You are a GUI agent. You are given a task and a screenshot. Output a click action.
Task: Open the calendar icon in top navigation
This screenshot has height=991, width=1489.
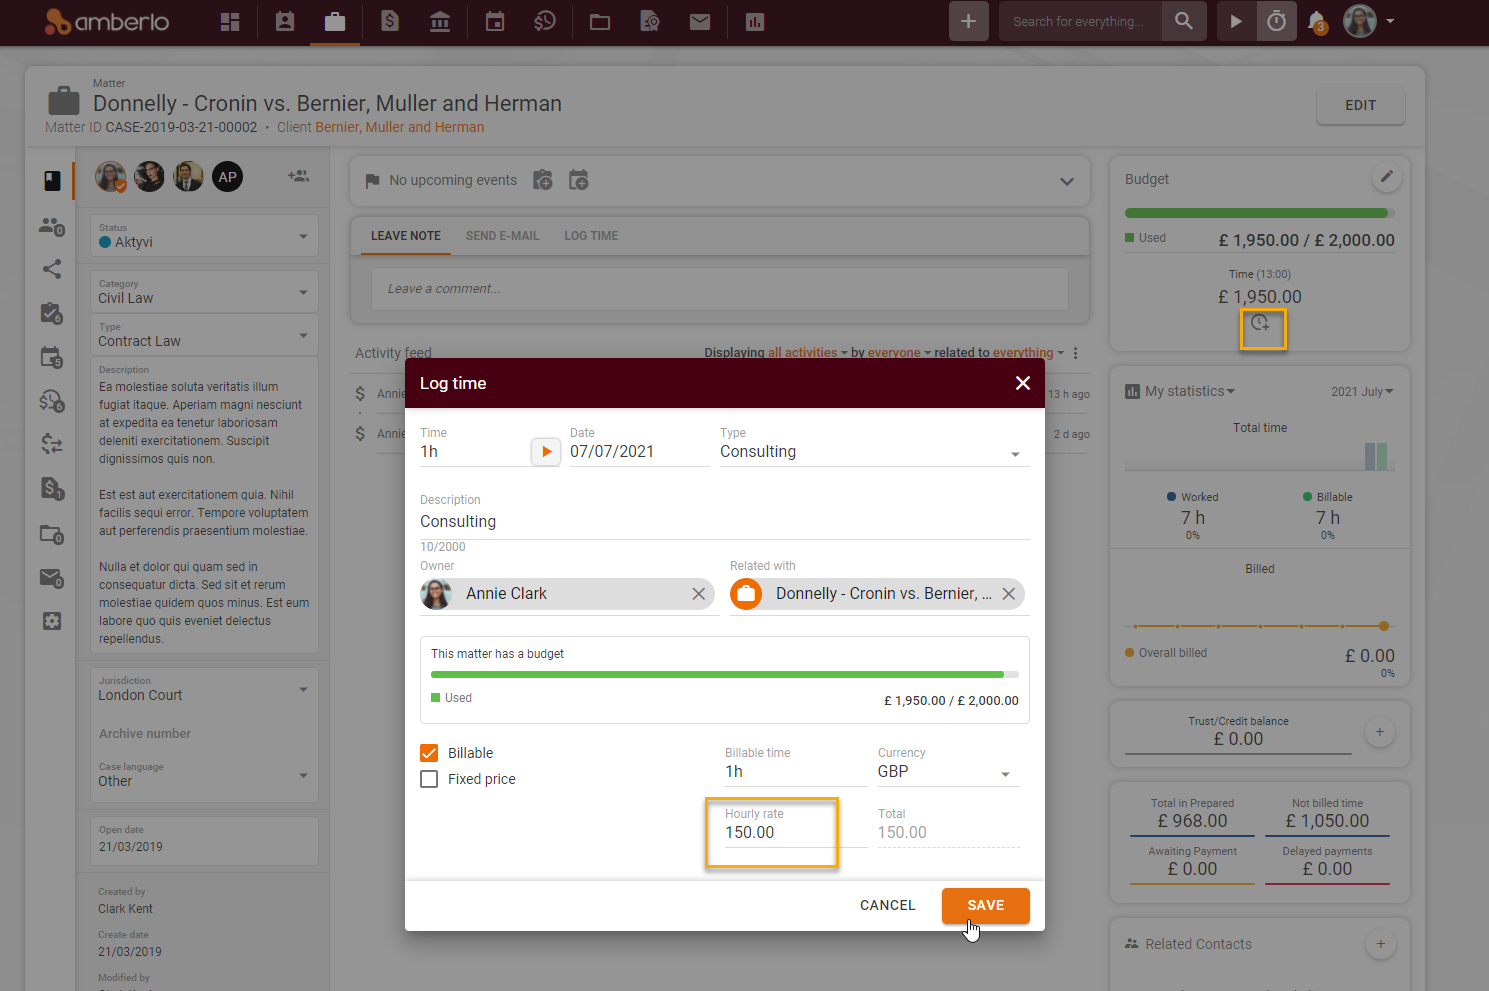pos(495,21)
